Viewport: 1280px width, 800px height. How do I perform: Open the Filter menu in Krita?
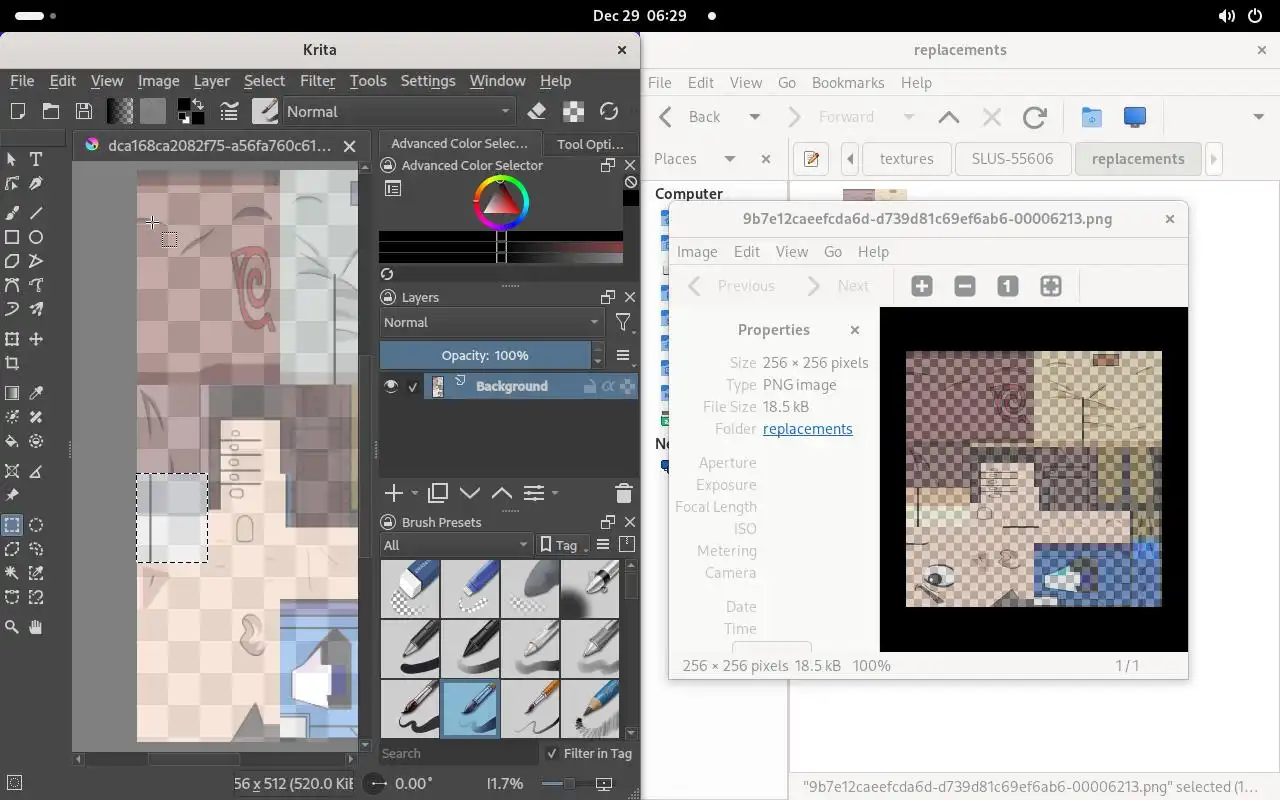click(317, 81)
